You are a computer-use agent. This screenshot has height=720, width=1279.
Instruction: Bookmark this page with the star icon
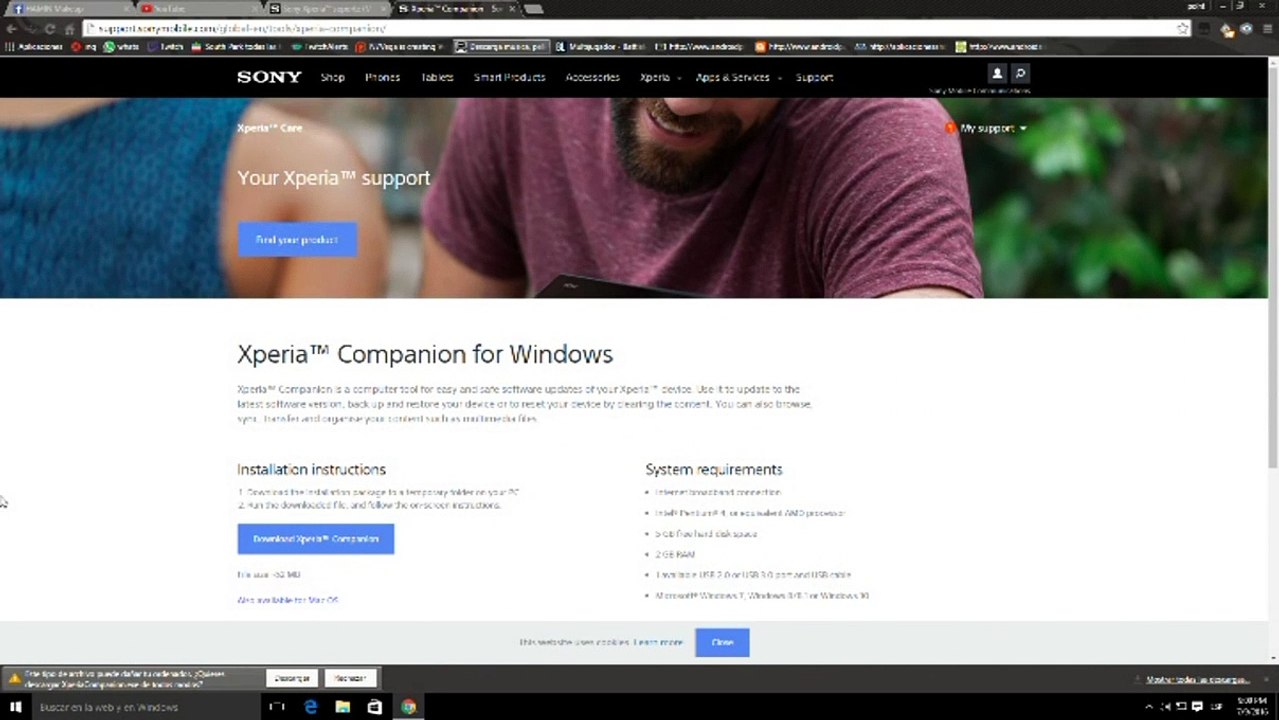1183,29
